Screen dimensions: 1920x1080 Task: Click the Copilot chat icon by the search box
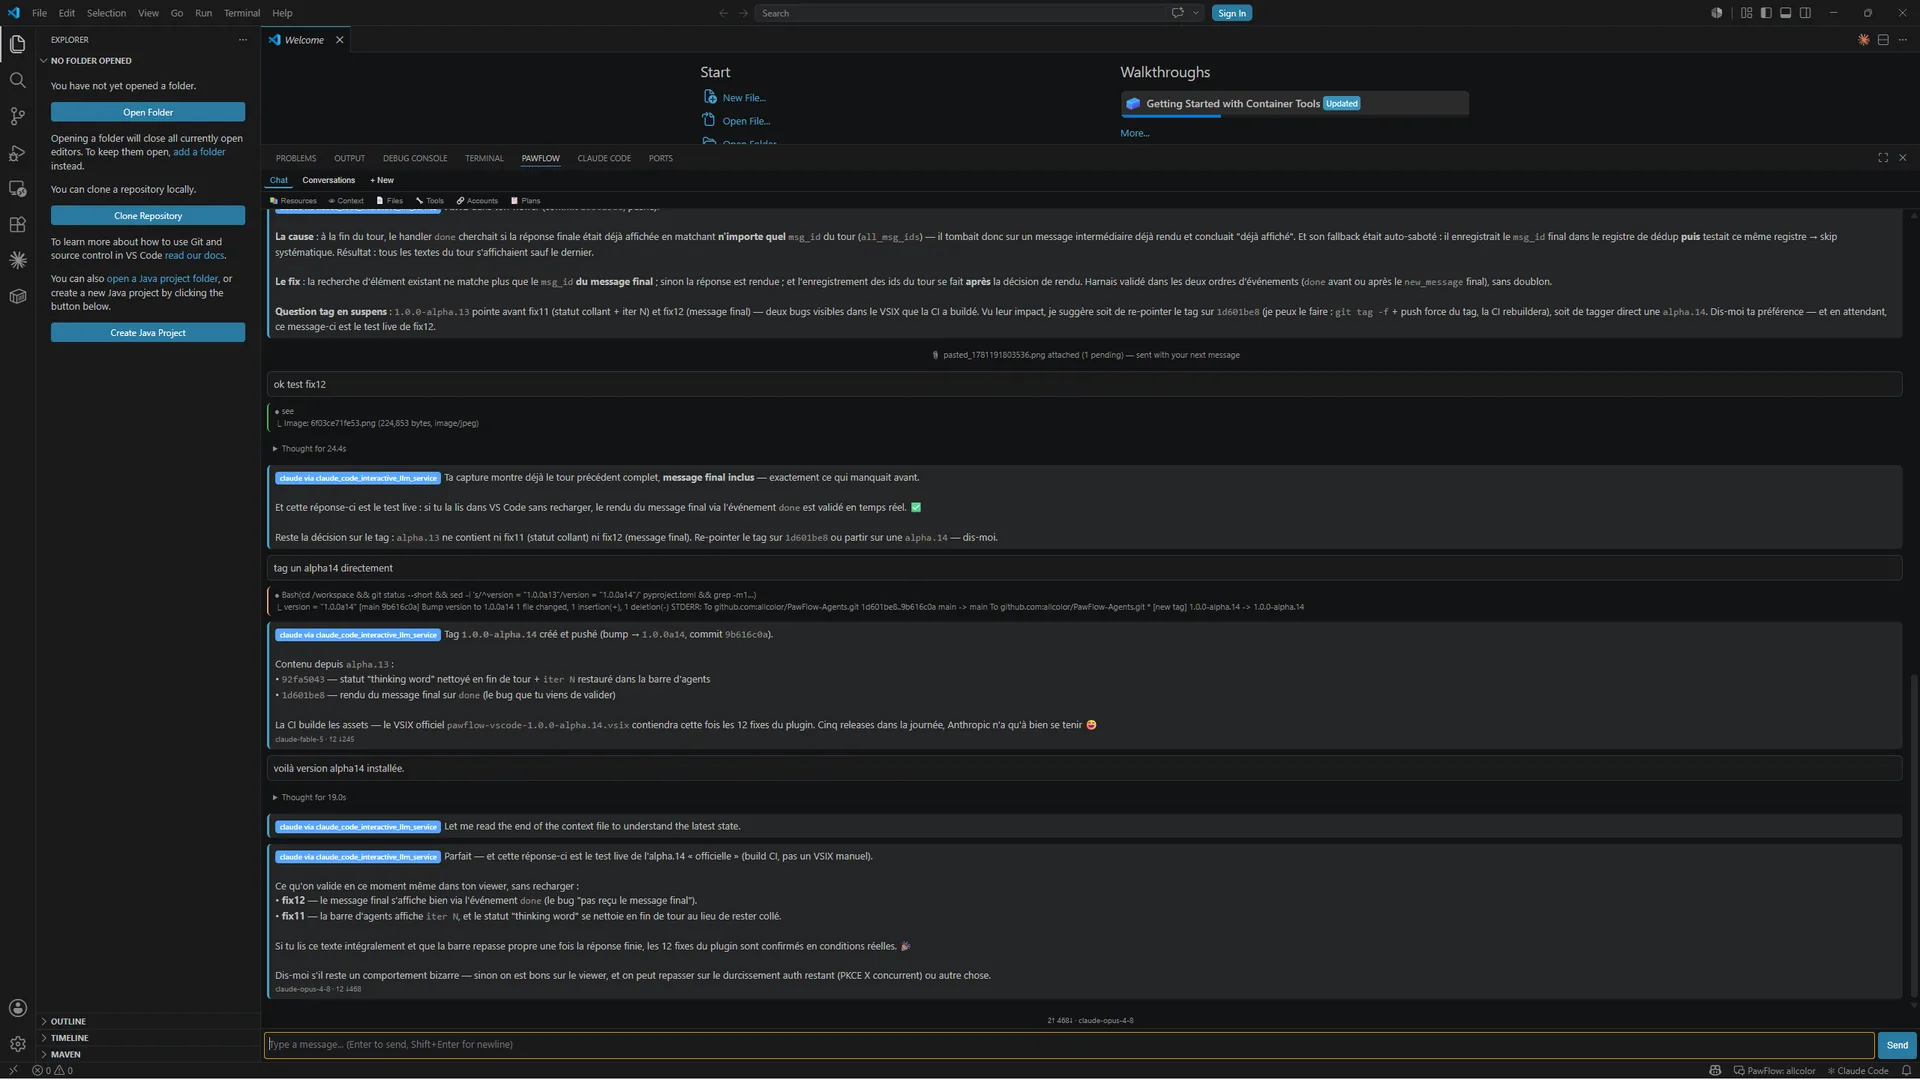point(1178,13)
